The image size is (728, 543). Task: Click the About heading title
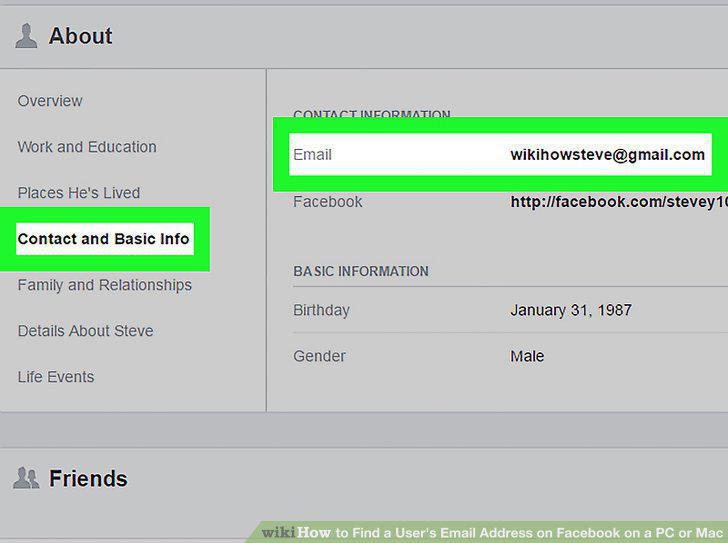(80, 36)
